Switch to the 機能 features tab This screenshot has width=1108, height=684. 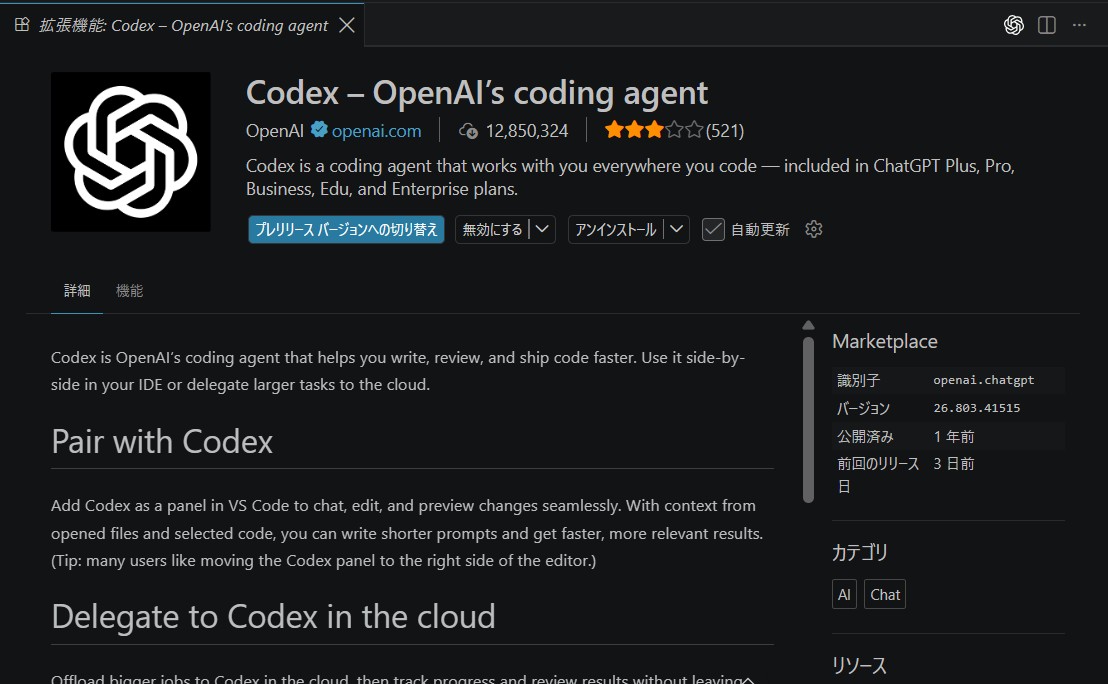point(129,290)
